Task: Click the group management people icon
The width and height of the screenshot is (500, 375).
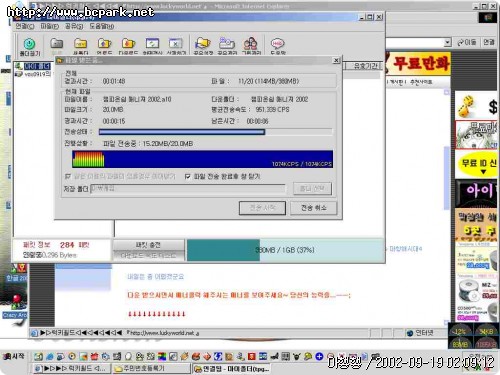Action: click(251, 43)
